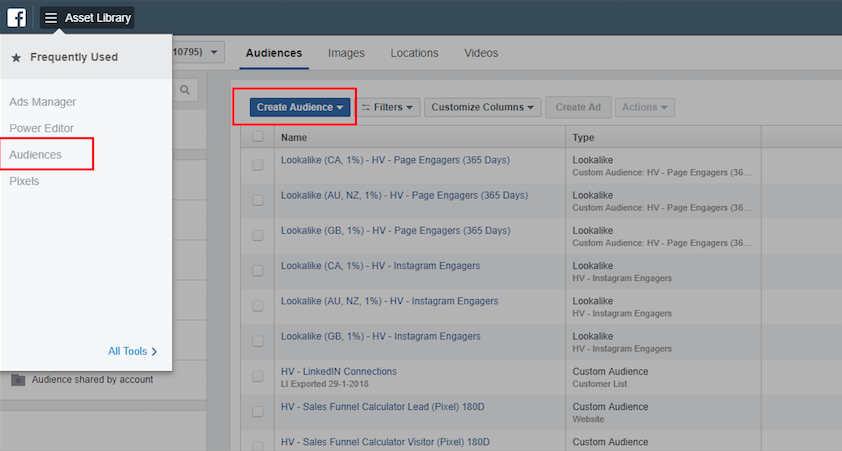The height and width of the screenshot is (451, 842).
Task: Check the Lookalike CA Page Engagers row
Action: (x=258, y=165)
